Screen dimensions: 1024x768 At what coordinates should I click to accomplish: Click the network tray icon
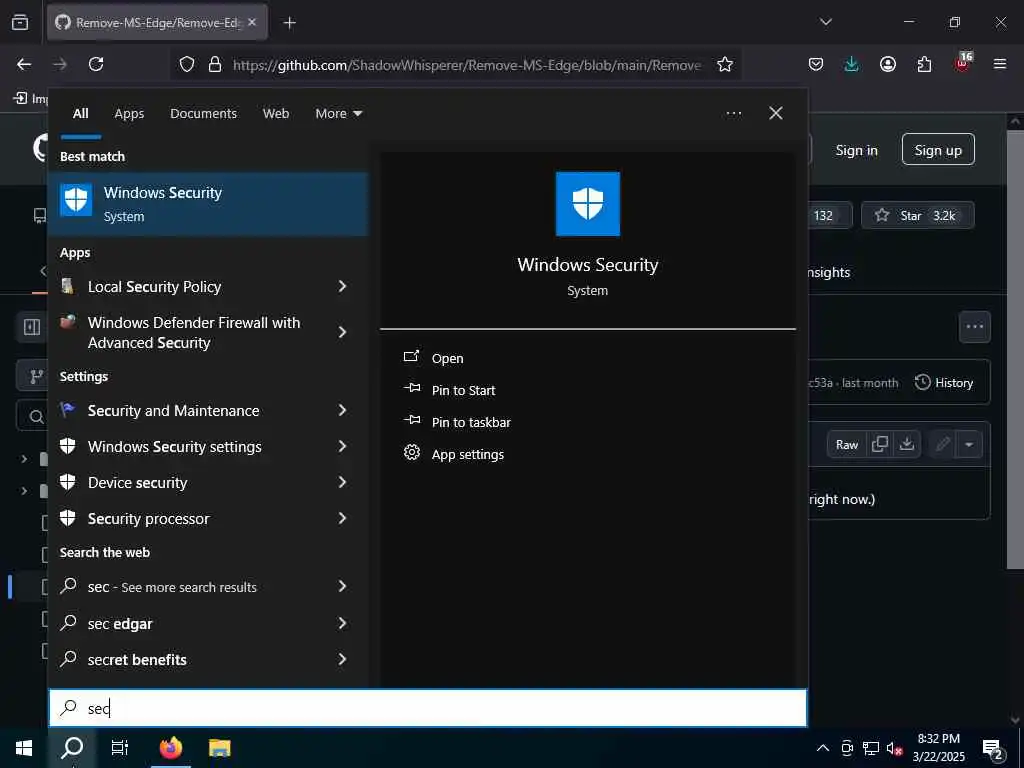click(871, 748)
